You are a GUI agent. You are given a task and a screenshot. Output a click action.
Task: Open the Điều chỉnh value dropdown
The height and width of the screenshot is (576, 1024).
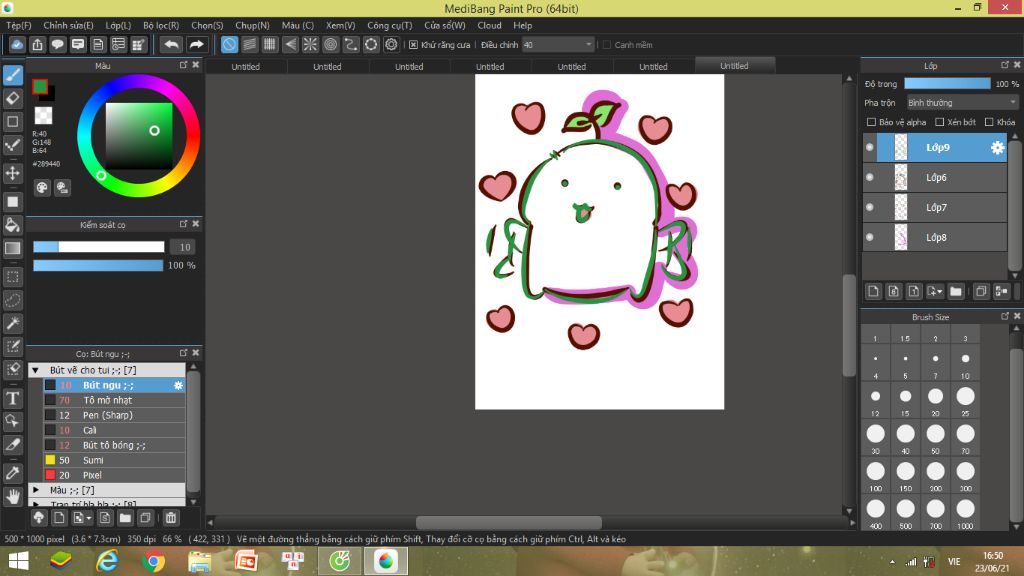pyautogui.click(x=558, y=44)
